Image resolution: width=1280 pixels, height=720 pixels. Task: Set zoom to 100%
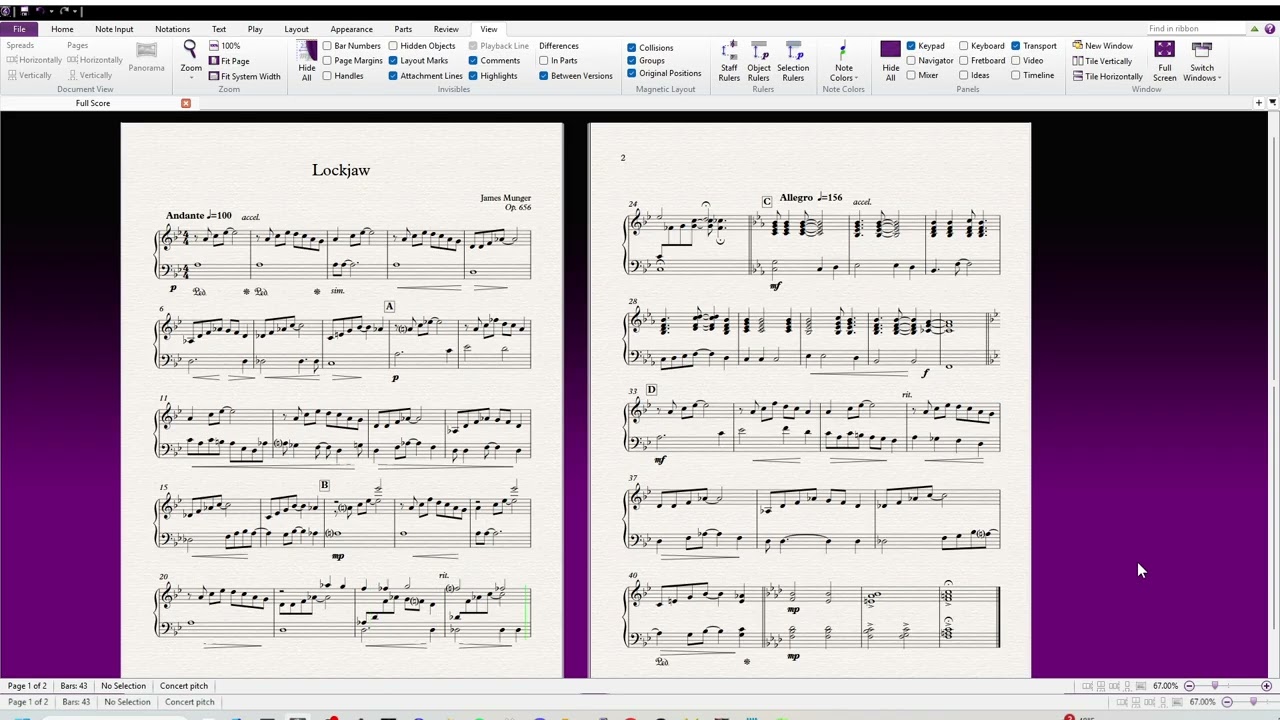click(224, 46)
